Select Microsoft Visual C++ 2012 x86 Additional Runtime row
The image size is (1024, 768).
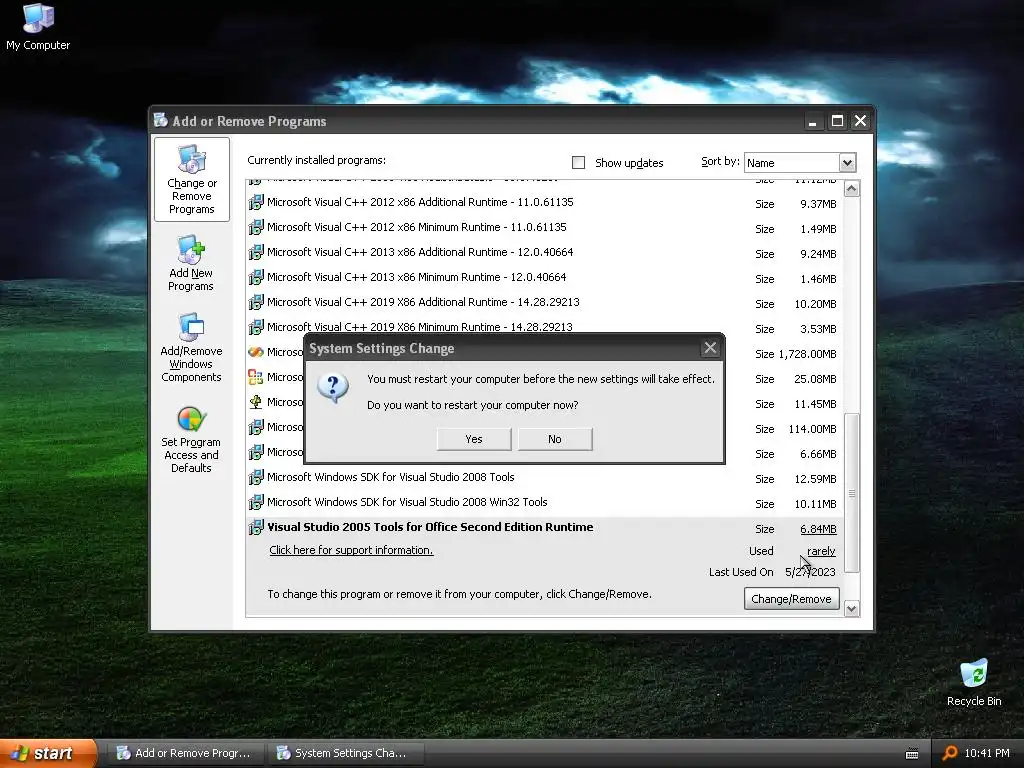tap(544, 202)
